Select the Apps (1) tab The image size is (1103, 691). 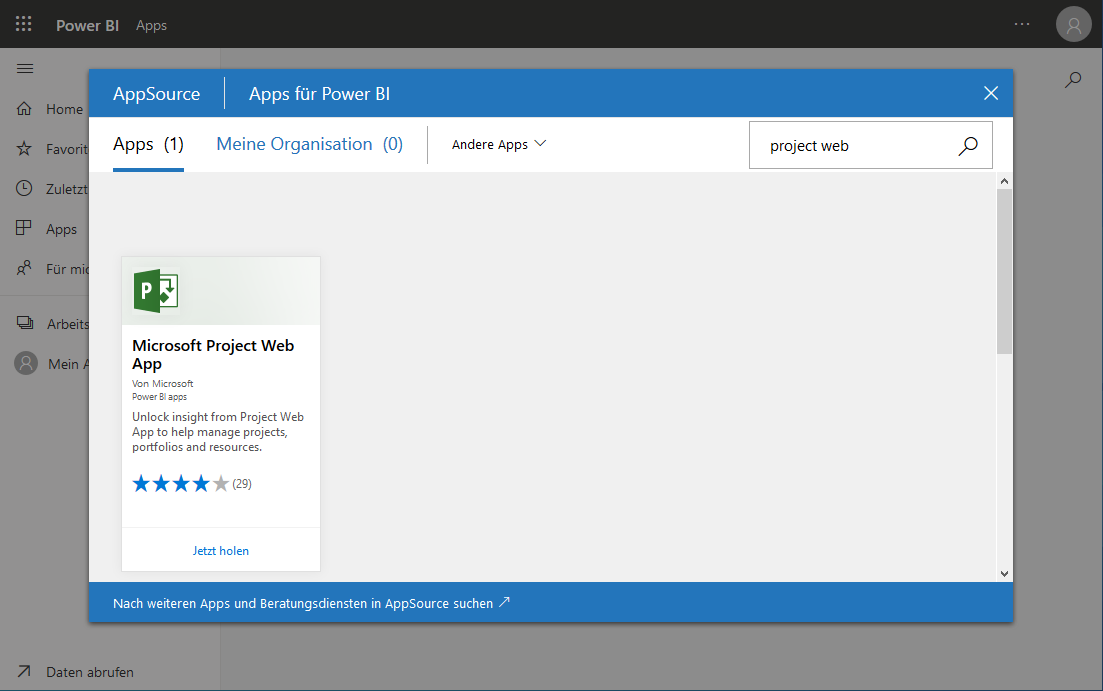point(148,144)
